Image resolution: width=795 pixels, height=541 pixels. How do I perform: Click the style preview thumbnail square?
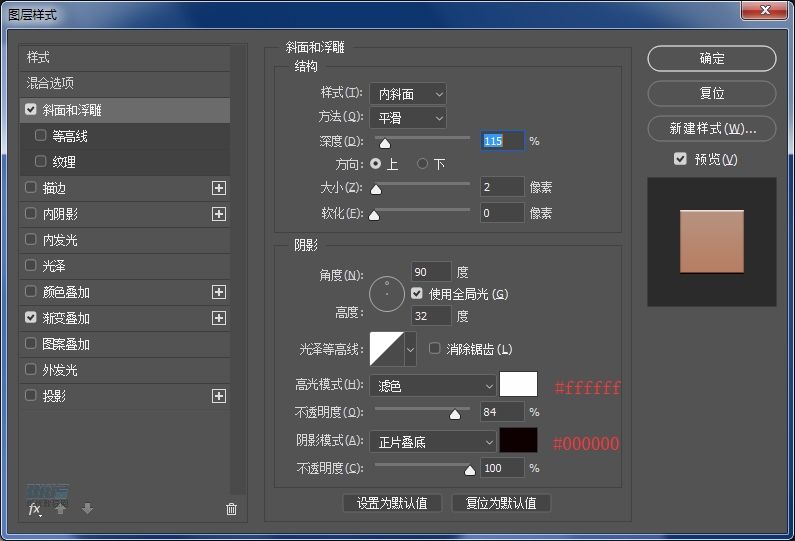click(x=712, y=241)
